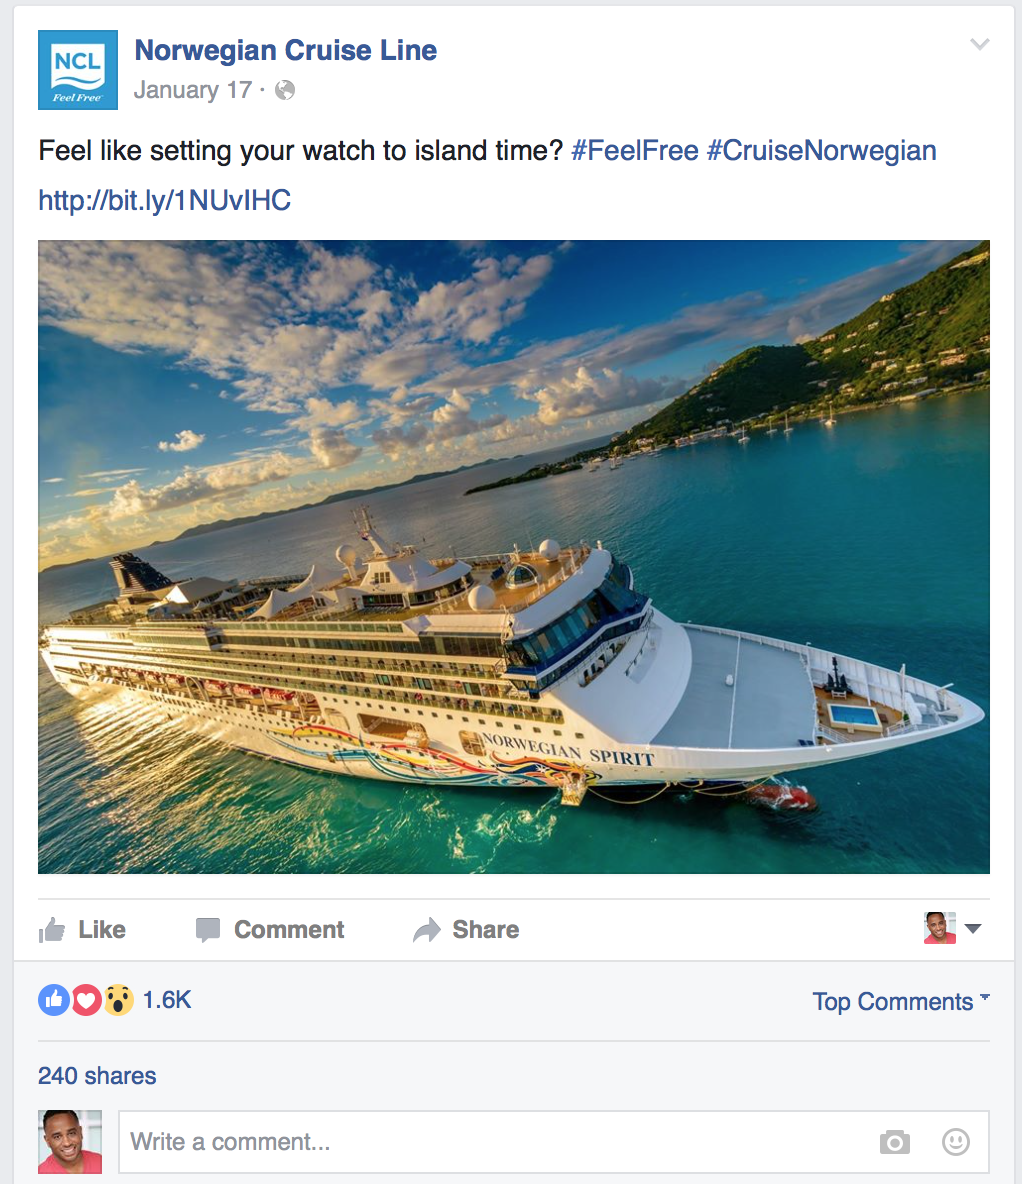Click the #FeelFree hashtag
The width and height of the screenshot is (1022, 1184).
pyautogui.click(x=635, y=150)
